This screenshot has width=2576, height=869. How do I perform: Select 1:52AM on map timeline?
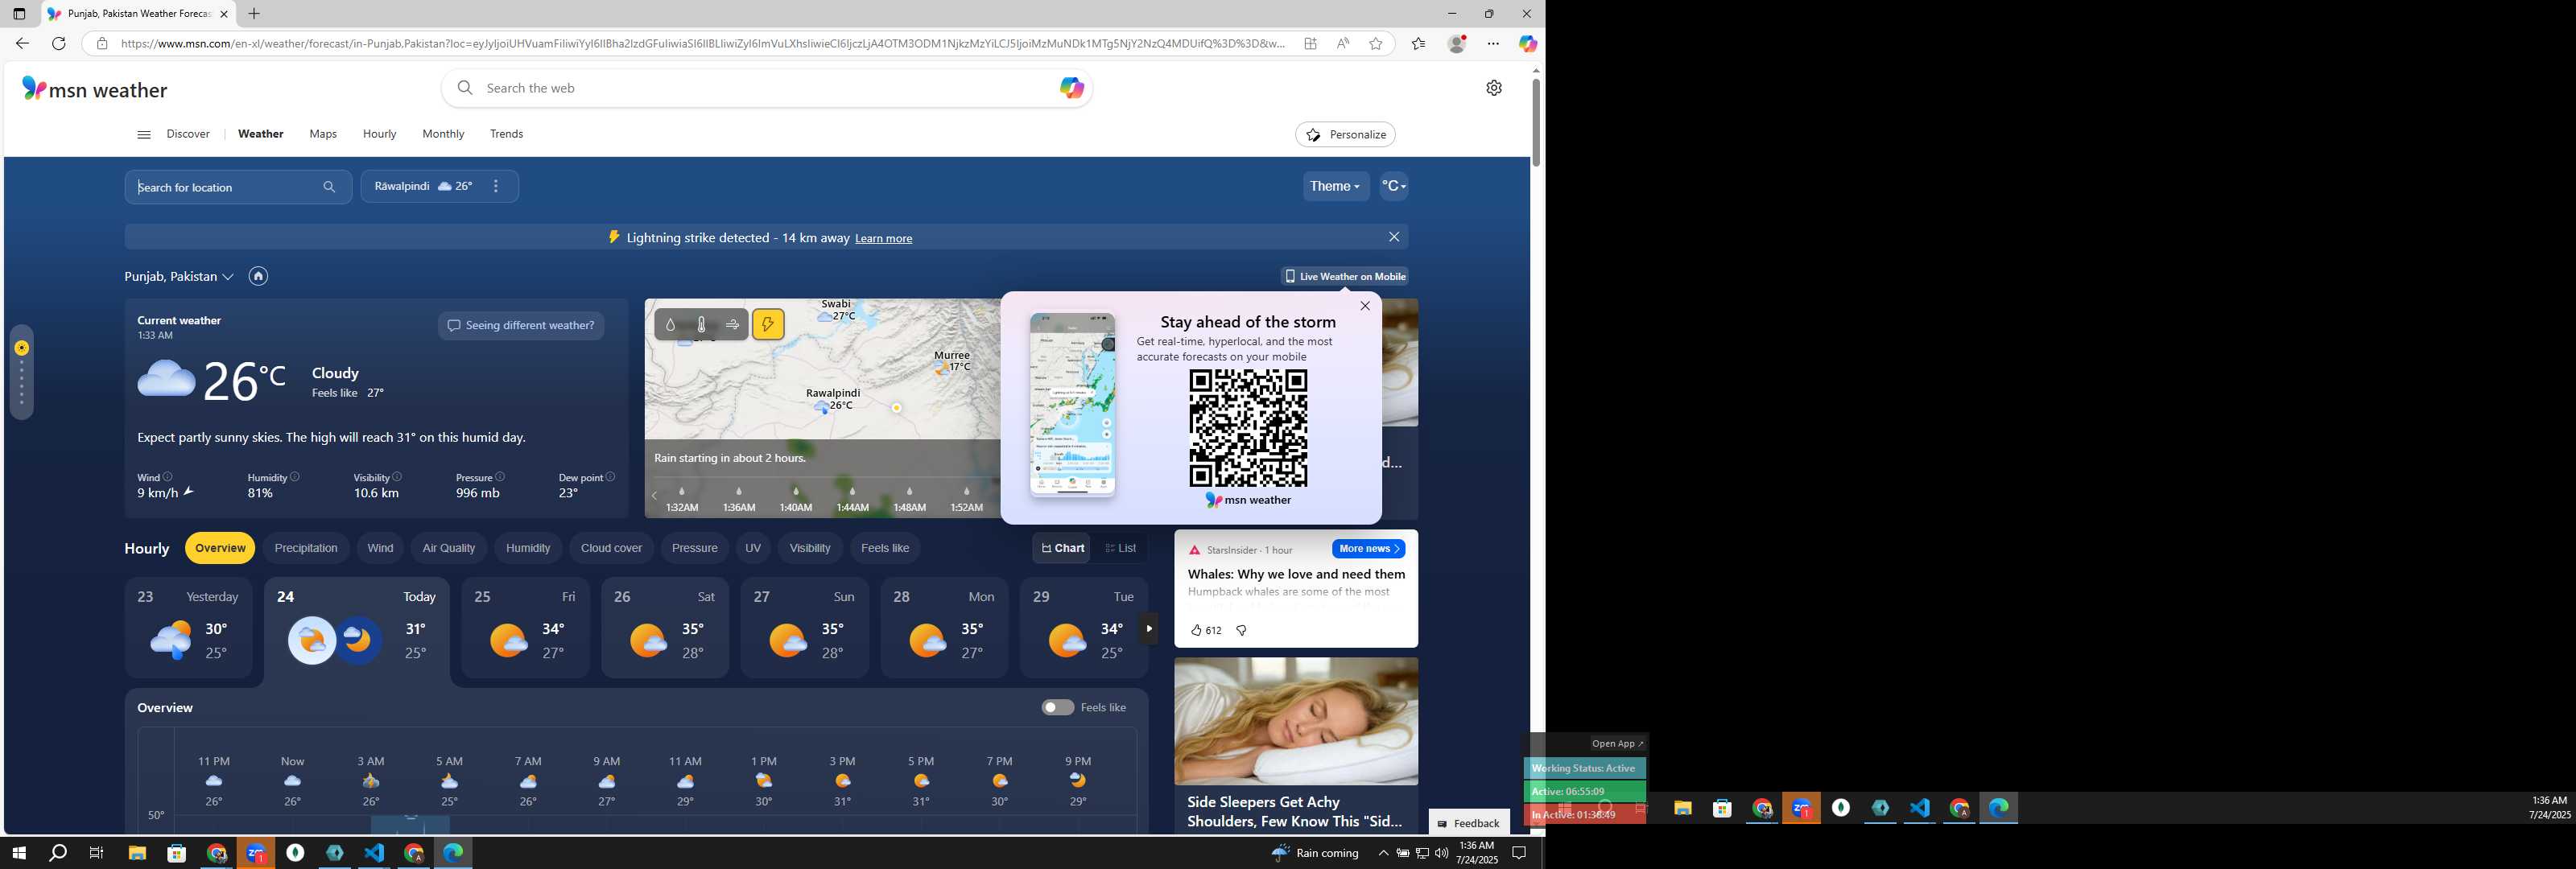tap(966, 499)
